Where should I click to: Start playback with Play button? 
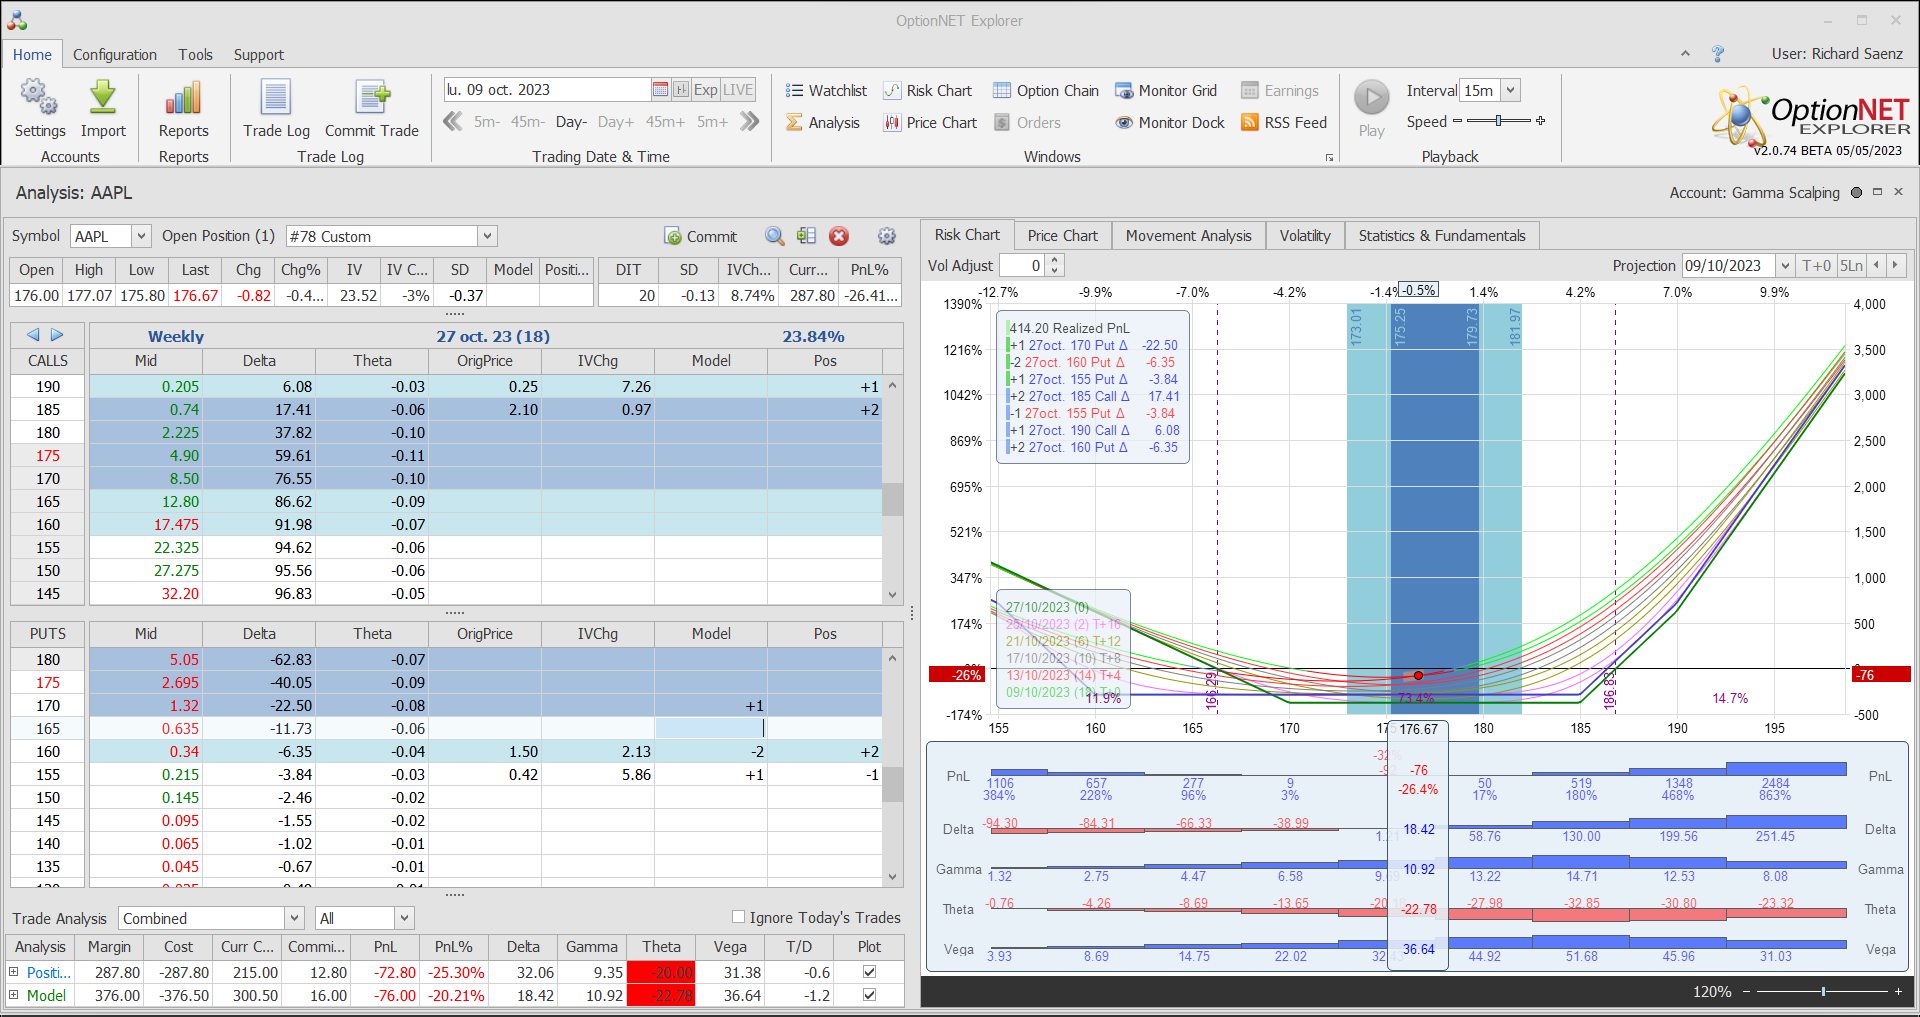1372,98
